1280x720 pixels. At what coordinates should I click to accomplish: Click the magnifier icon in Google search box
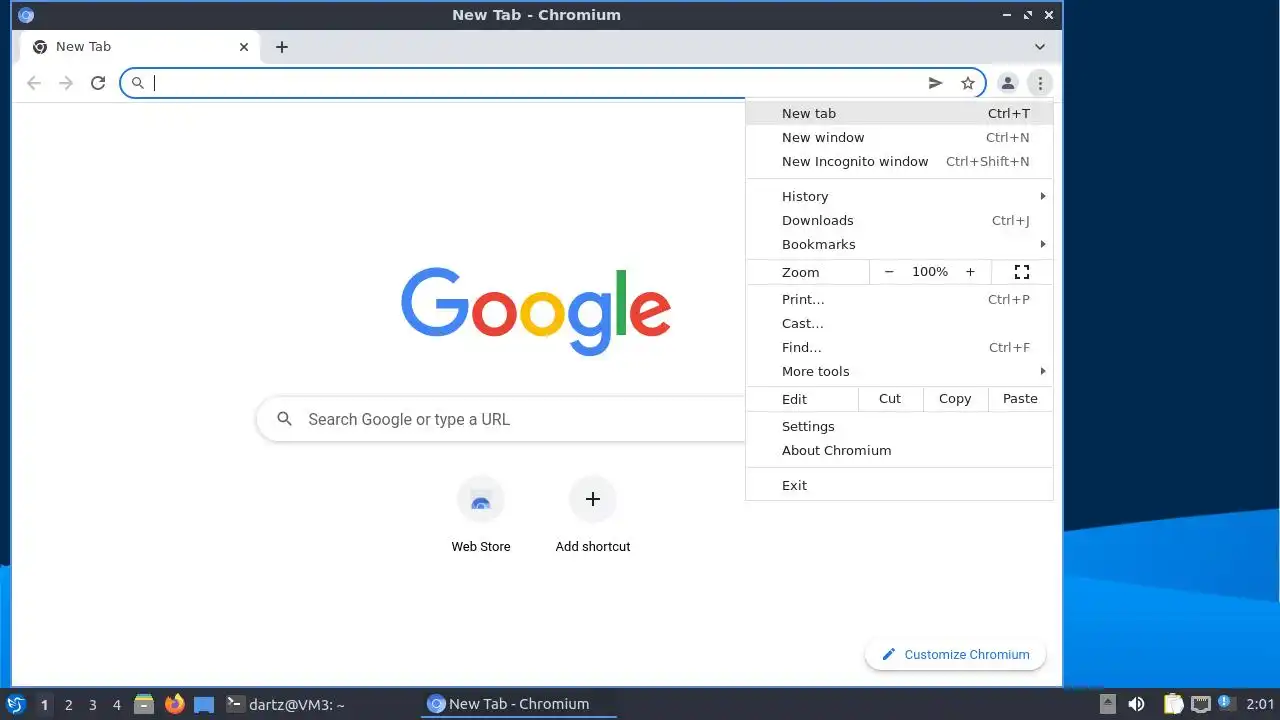tap(285, 419)
